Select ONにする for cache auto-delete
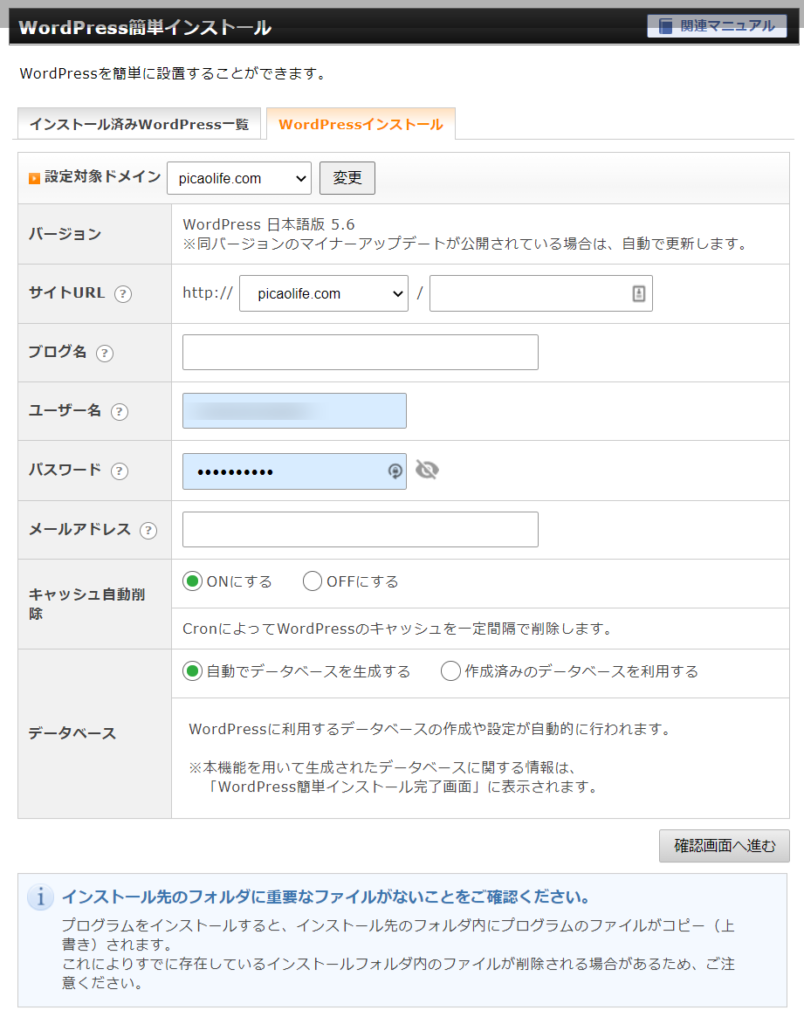The height and width of the screenshot is (1024, 804). coord(192,581)
